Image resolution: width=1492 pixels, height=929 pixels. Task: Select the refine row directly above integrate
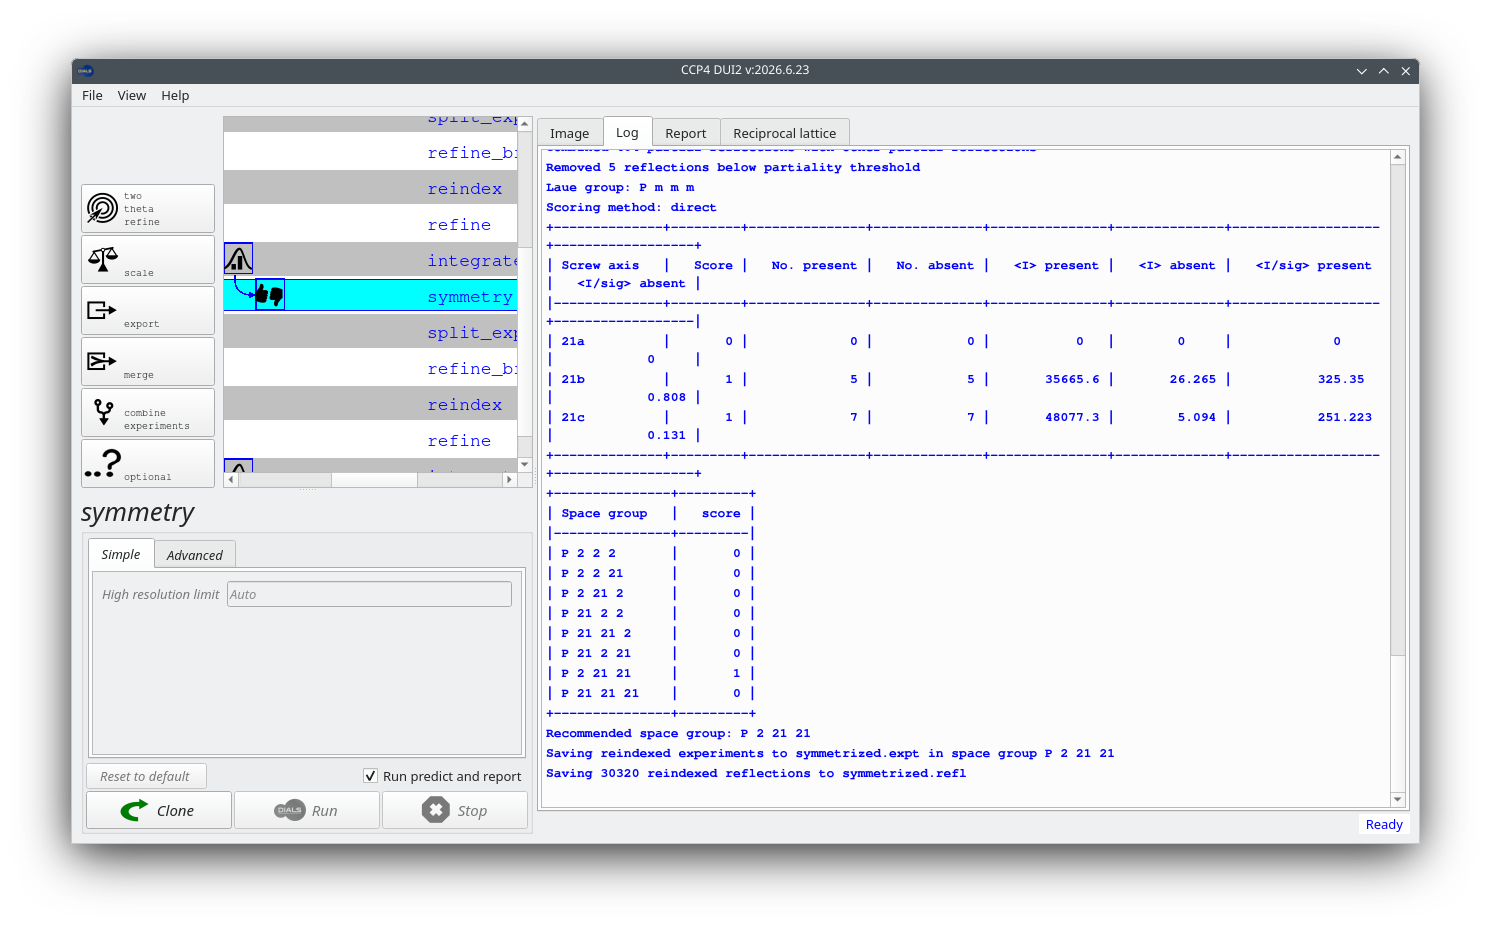click(x=370, y=224)
